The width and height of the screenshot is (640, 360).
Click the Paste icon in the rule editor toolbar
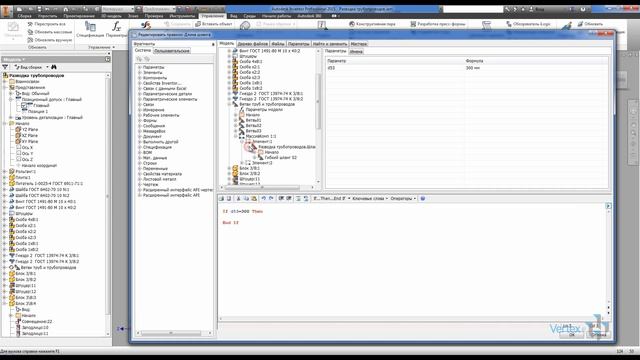click(254, 198)
